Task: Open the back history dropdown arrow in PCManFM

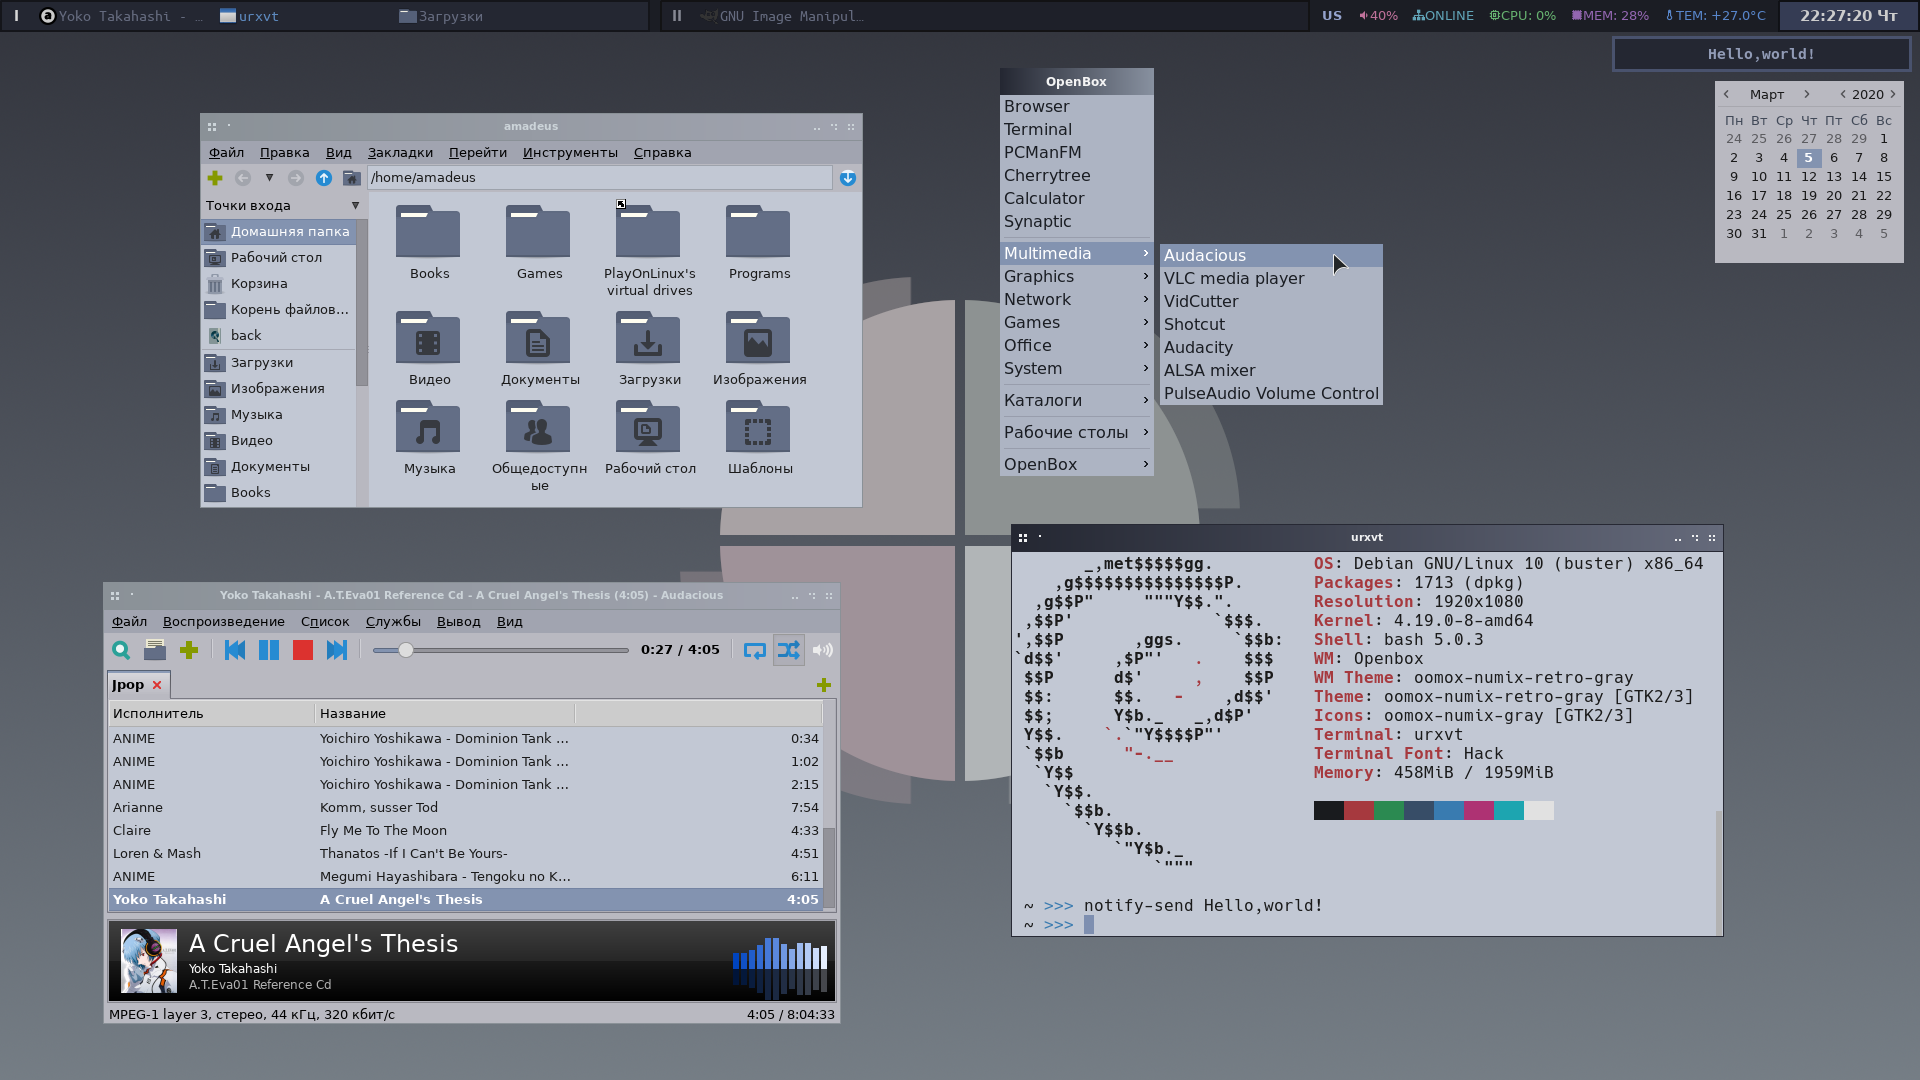Action: pos(269,178)
